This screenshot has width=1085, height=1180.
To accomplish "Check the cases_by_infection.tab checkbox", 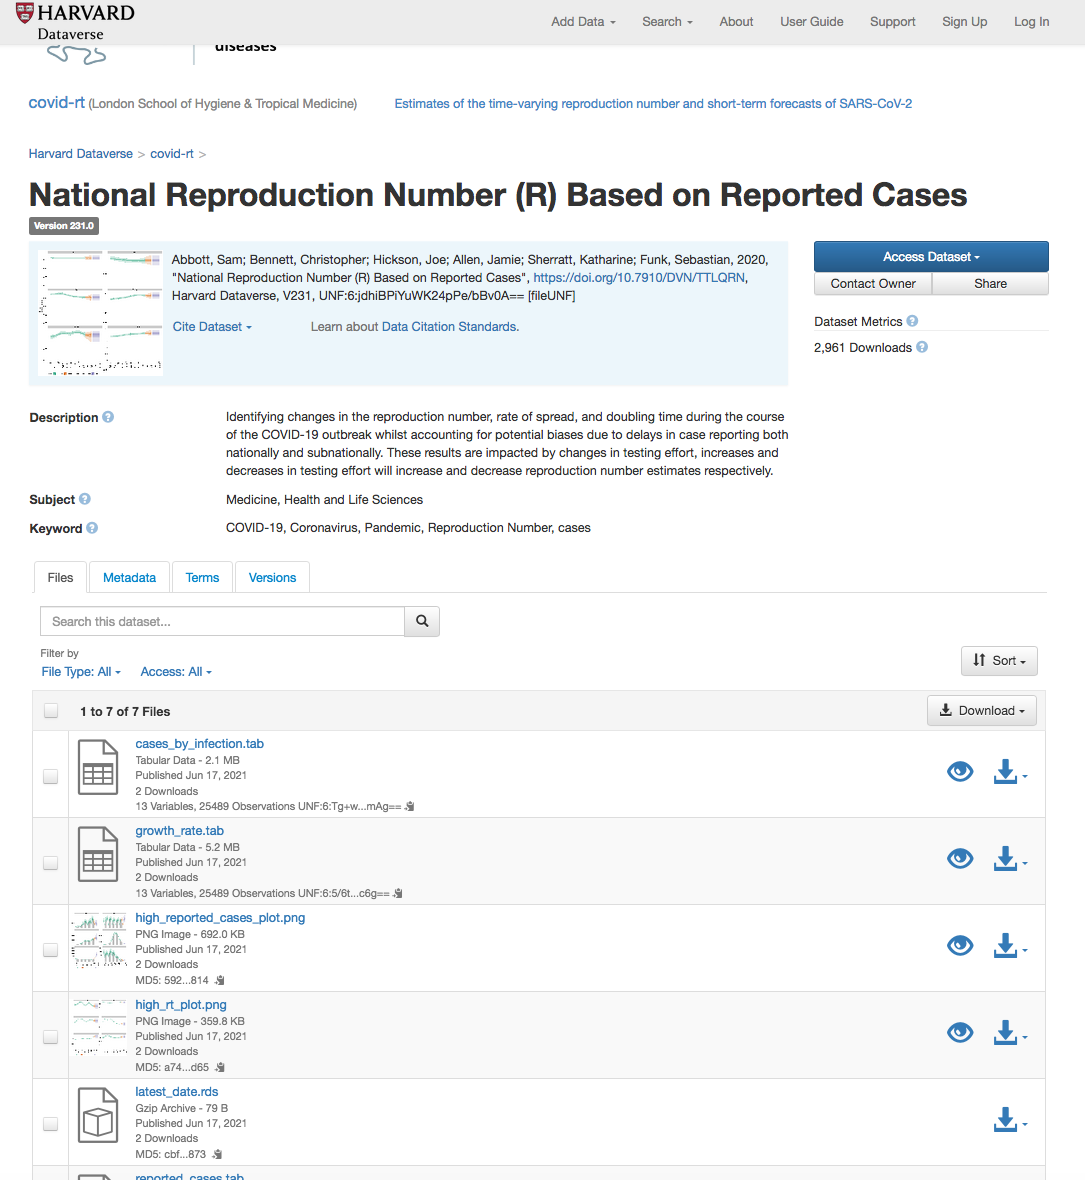I will tap(50, 776).
